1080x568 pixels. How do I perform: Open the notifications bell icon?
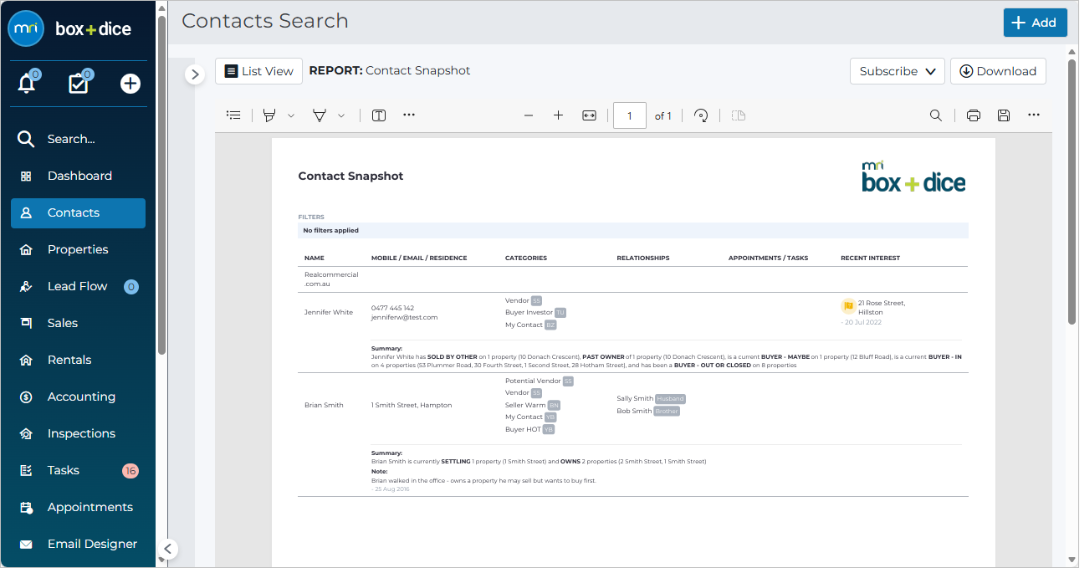[x=26, y=83]
